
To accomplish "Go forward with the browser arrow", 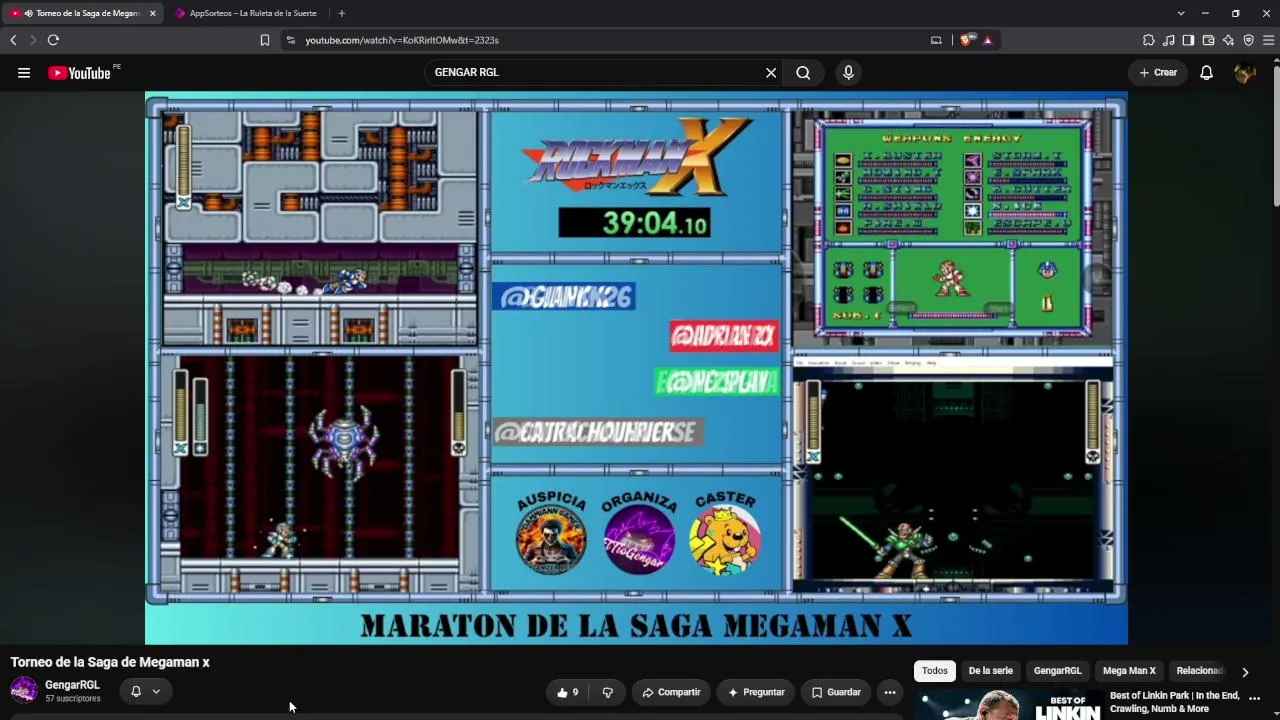I will click(32, 40).
